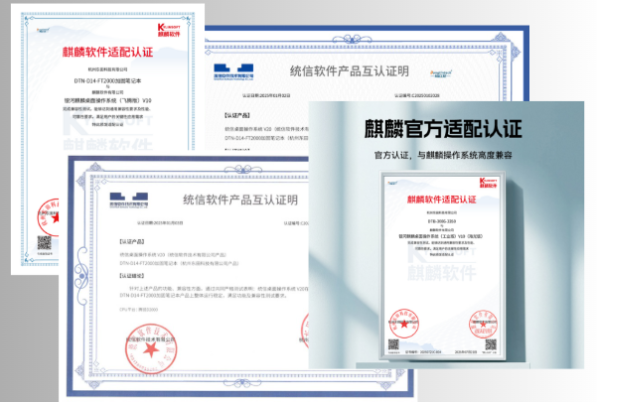
Task: Click the 【认证结论】 label on the bottom certificate
Action: tap(132, 276)
